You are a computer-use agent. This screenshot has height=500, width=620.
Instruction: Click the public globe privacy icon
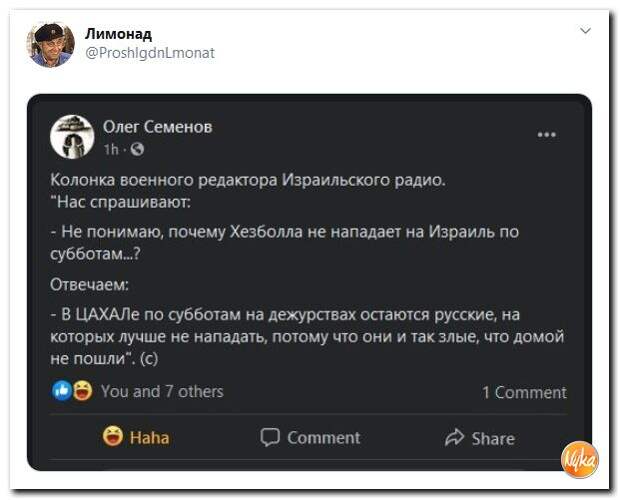[137, 149]
